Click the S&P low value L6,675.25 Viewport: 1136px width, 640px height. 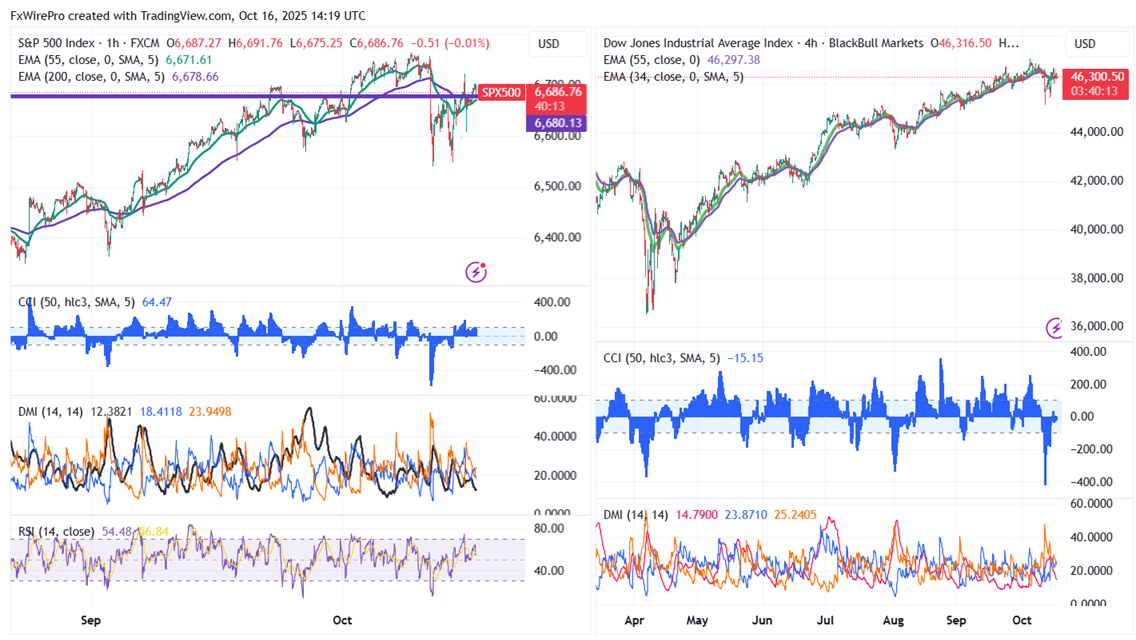[316, 43]
